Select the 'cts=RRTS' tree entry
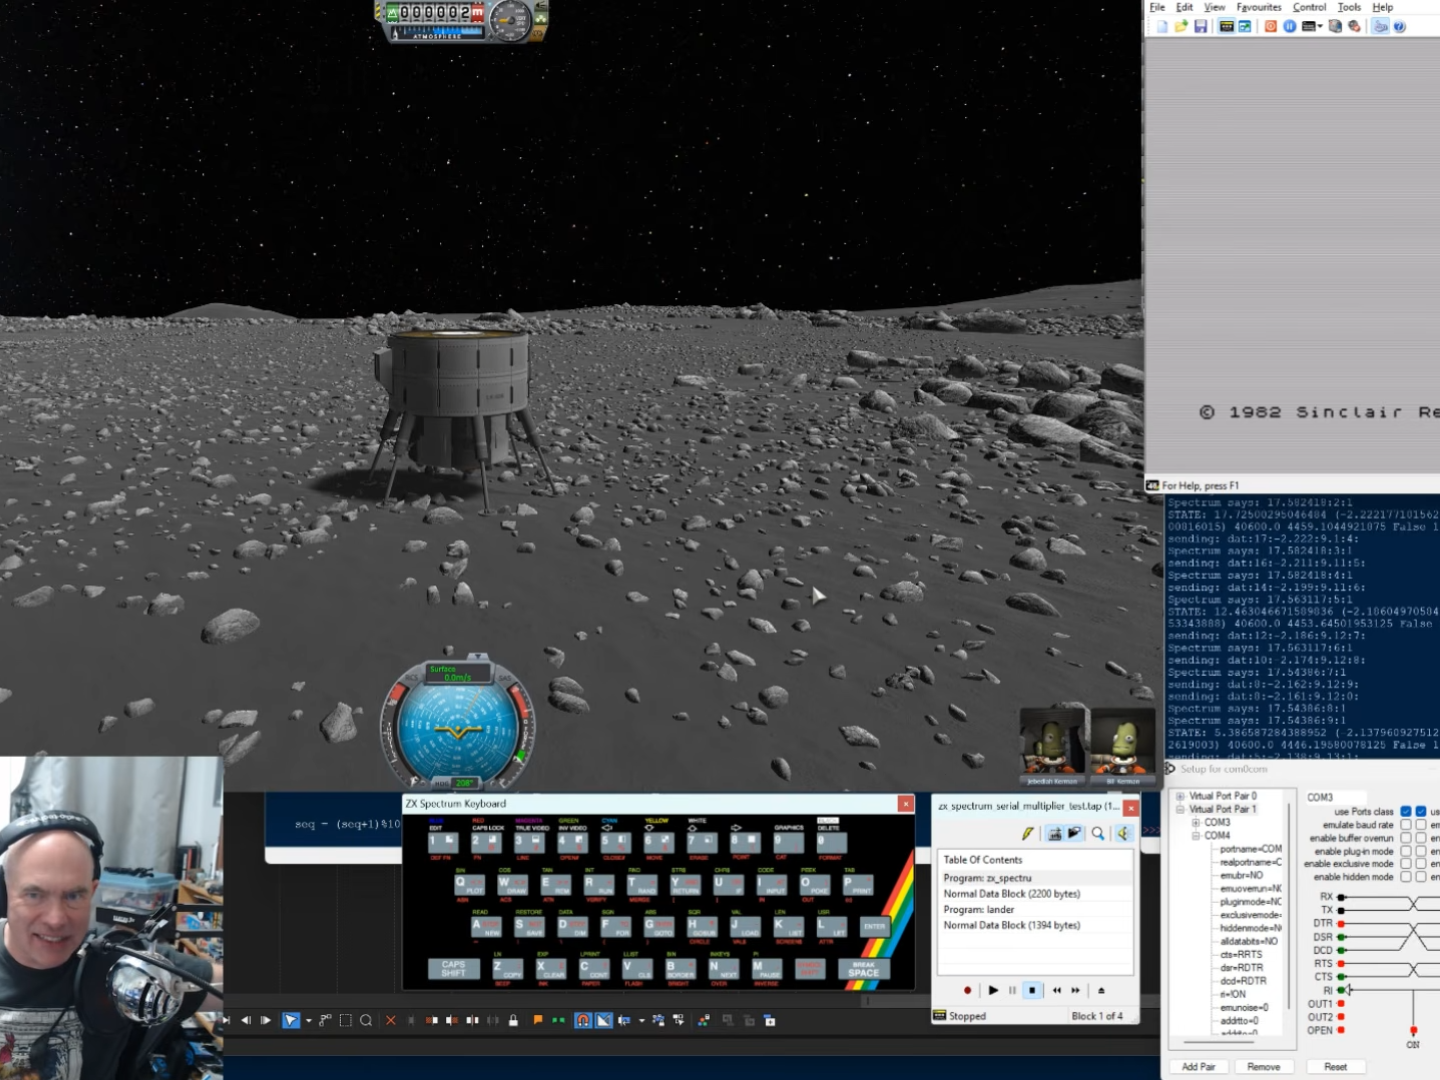Image resolution: width=1440 pixels, height=1080 pixels. [1241, 954]
